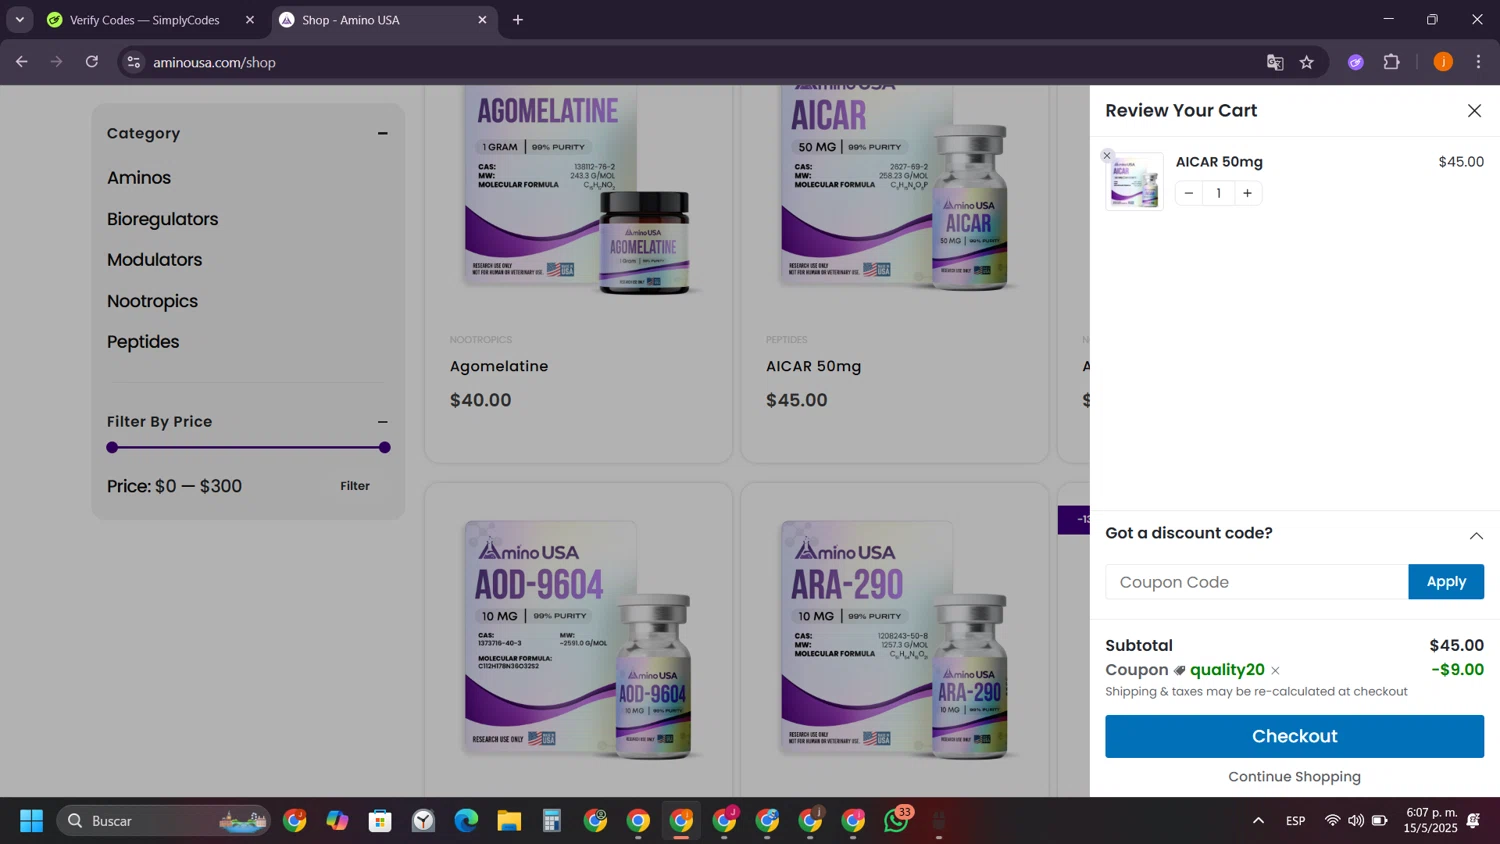Open volume control in the tray

pyautogui.click(x=1356, y=821)
